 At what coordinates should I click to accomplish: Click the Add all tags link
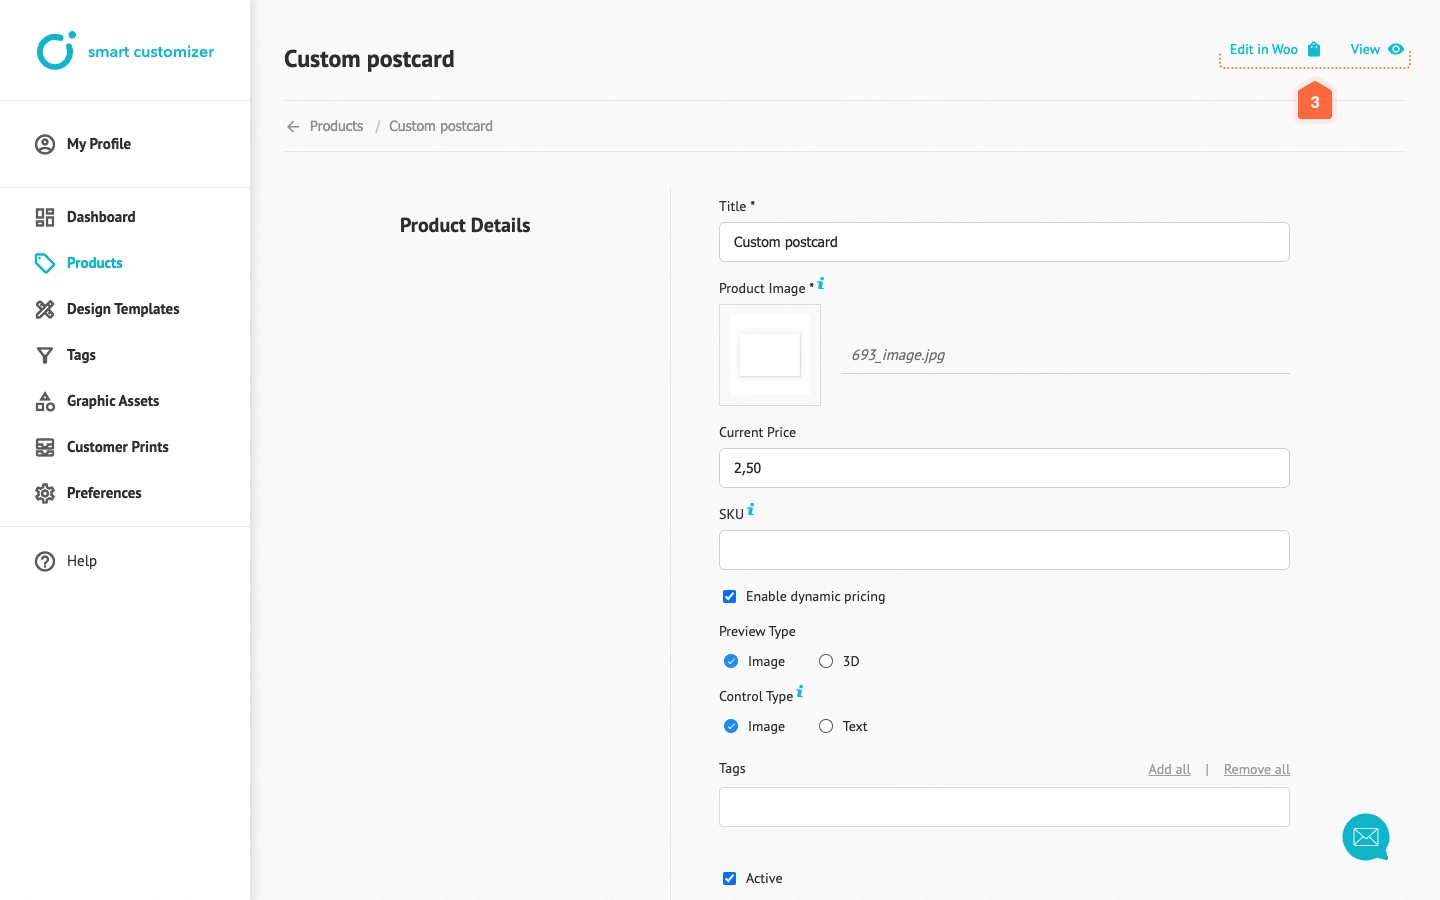coord(1169,769)
